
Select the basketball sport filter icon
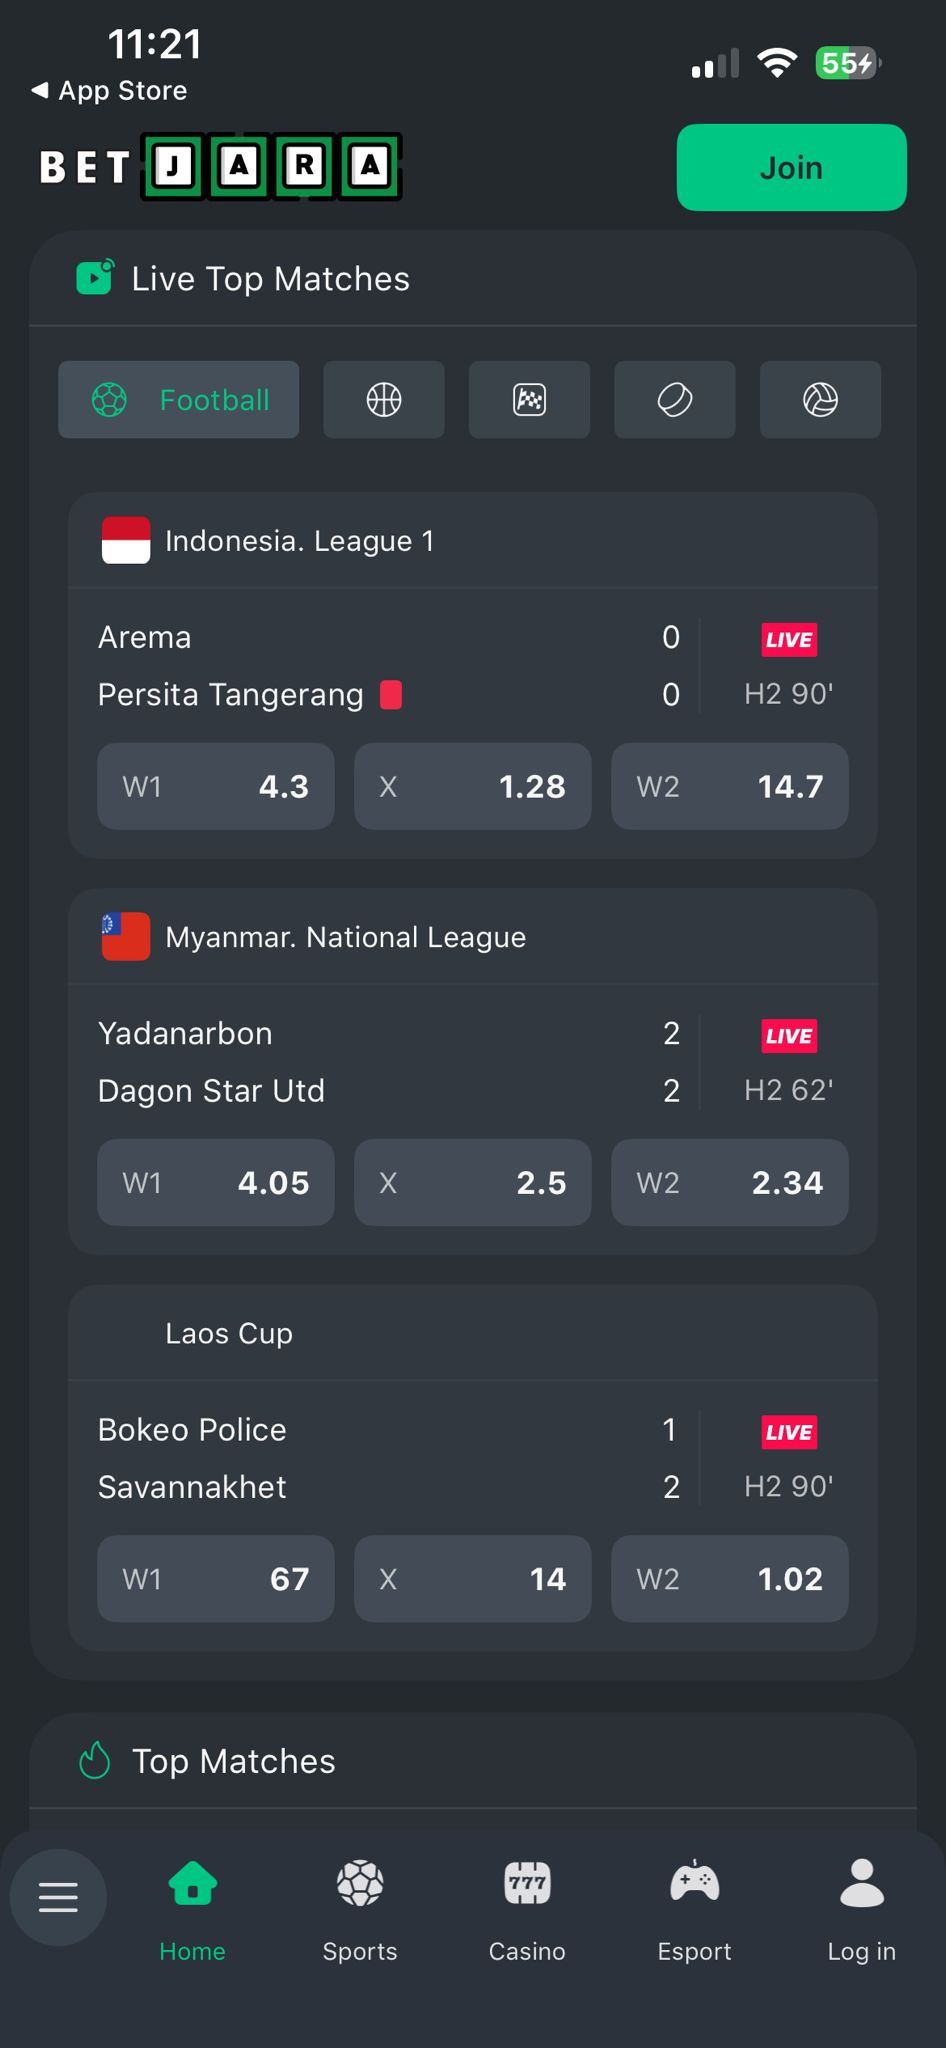384,400
